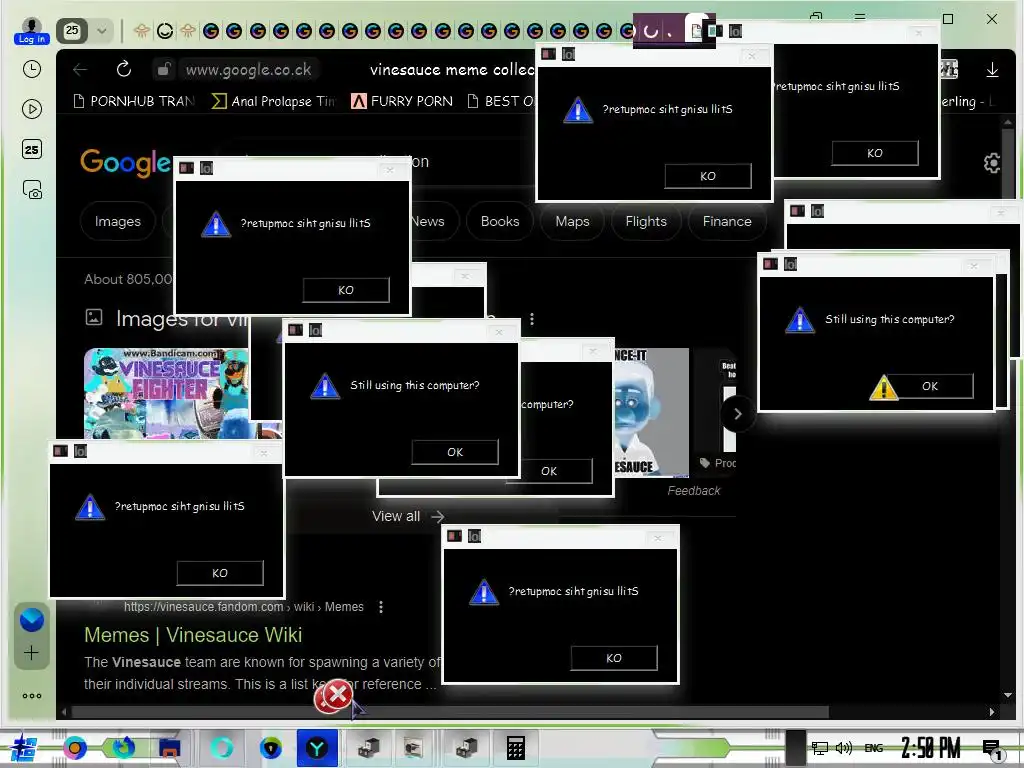Go back with the browser back arrow
Viewport: 1024px width, 768px height.
[80, 69]
